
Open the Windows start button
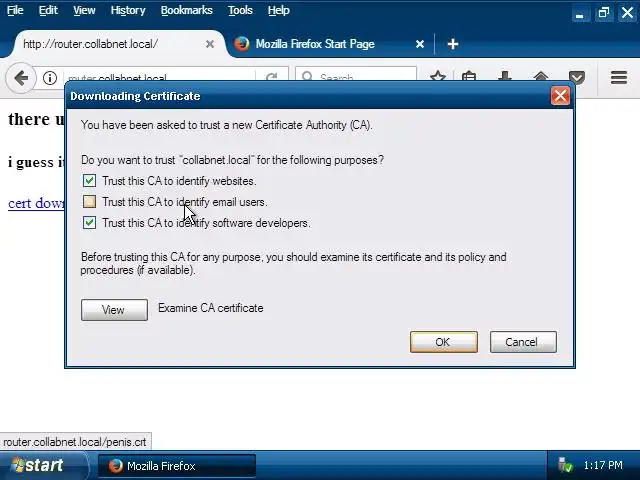pyautogui.click(x=44, y=465)
